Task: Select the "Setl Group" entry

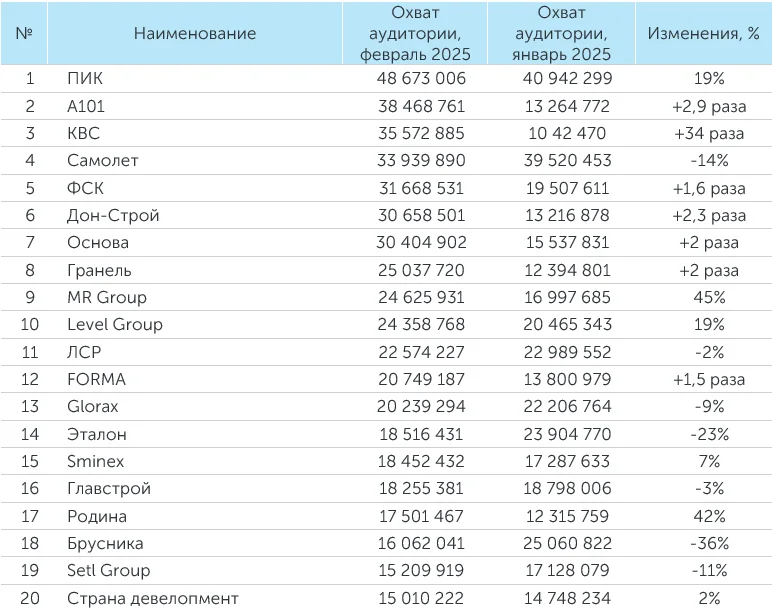Action: coord(108,570)
